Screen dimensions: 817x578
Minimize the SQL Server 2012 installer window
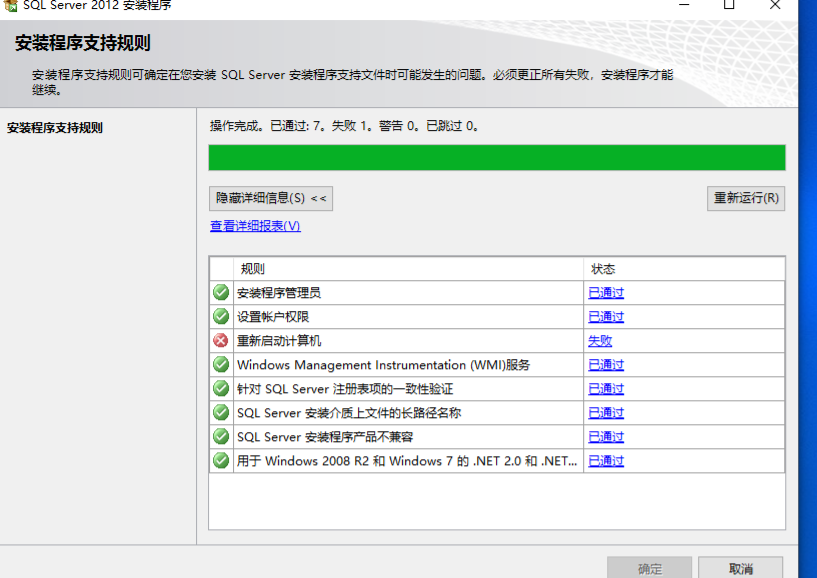[x=684, y=5]
